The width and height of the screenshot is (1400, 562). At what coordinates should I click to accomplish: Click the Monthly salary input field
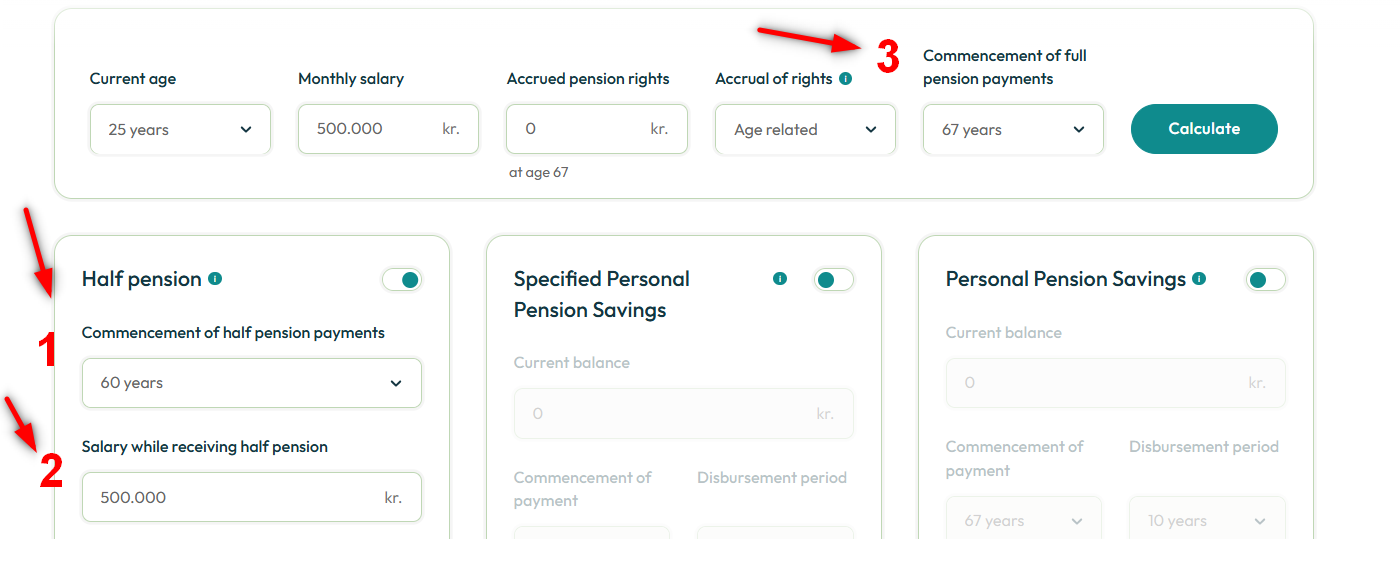pos(388,129)
